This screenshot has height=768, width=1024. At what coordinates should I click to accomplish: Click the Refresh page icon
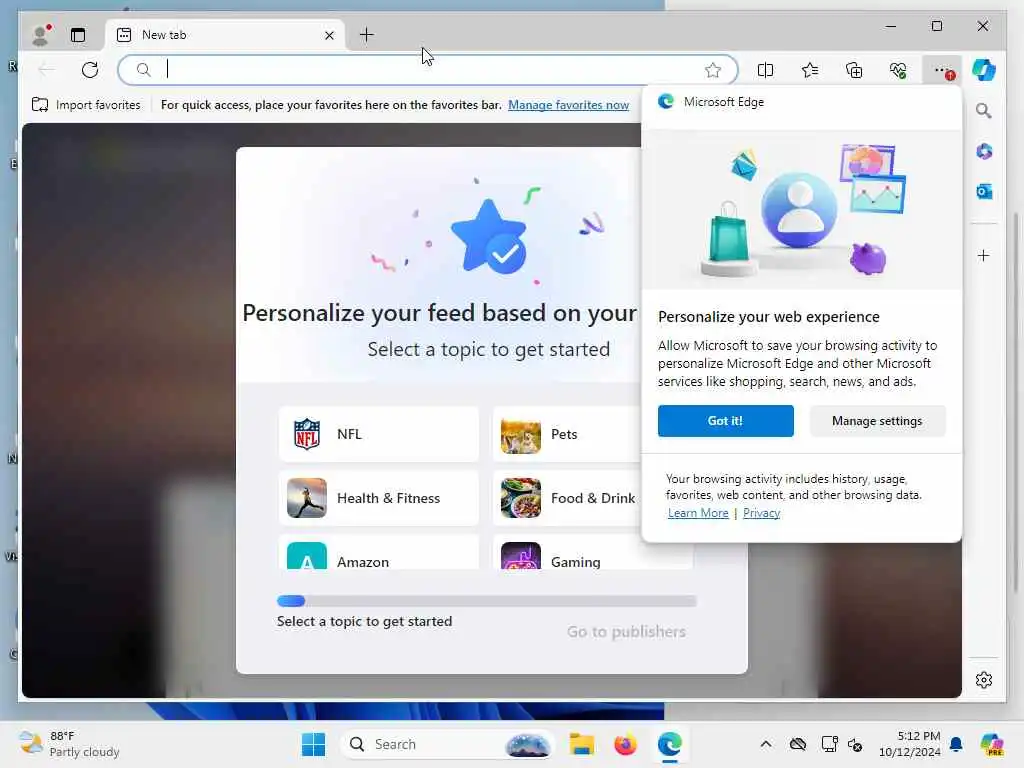pos(90,69)
